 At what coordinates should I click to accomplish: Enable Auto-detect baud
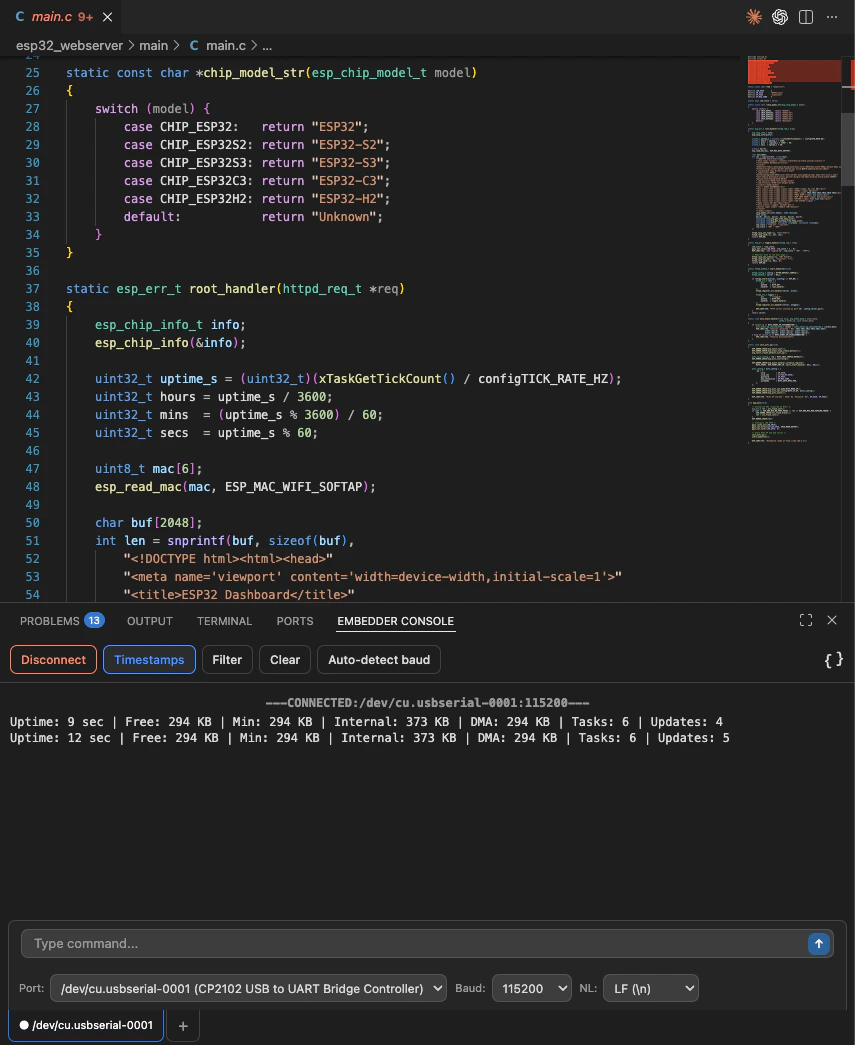click(x=378, y=659)
